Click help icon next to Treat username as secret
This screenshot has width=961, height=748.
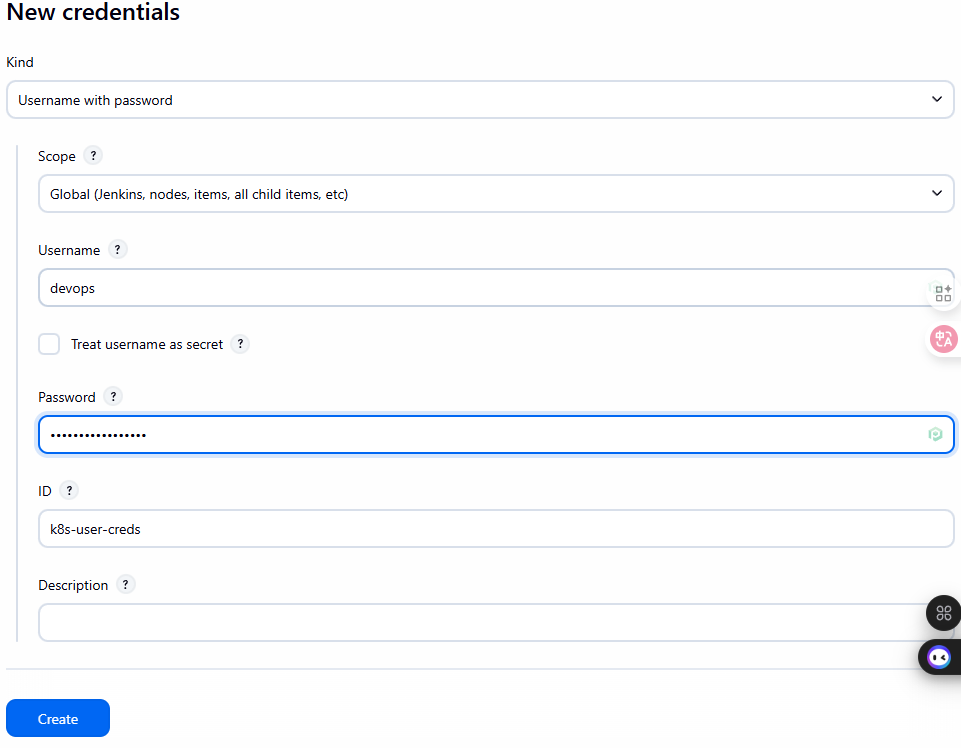point(240,344)
